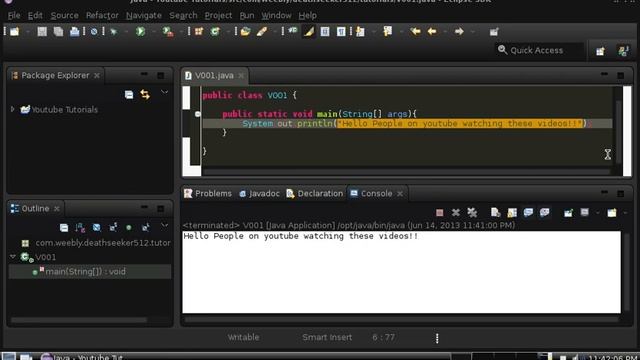640x360 pixels.
Task: Close the Console tab
Action: [400, 194]
